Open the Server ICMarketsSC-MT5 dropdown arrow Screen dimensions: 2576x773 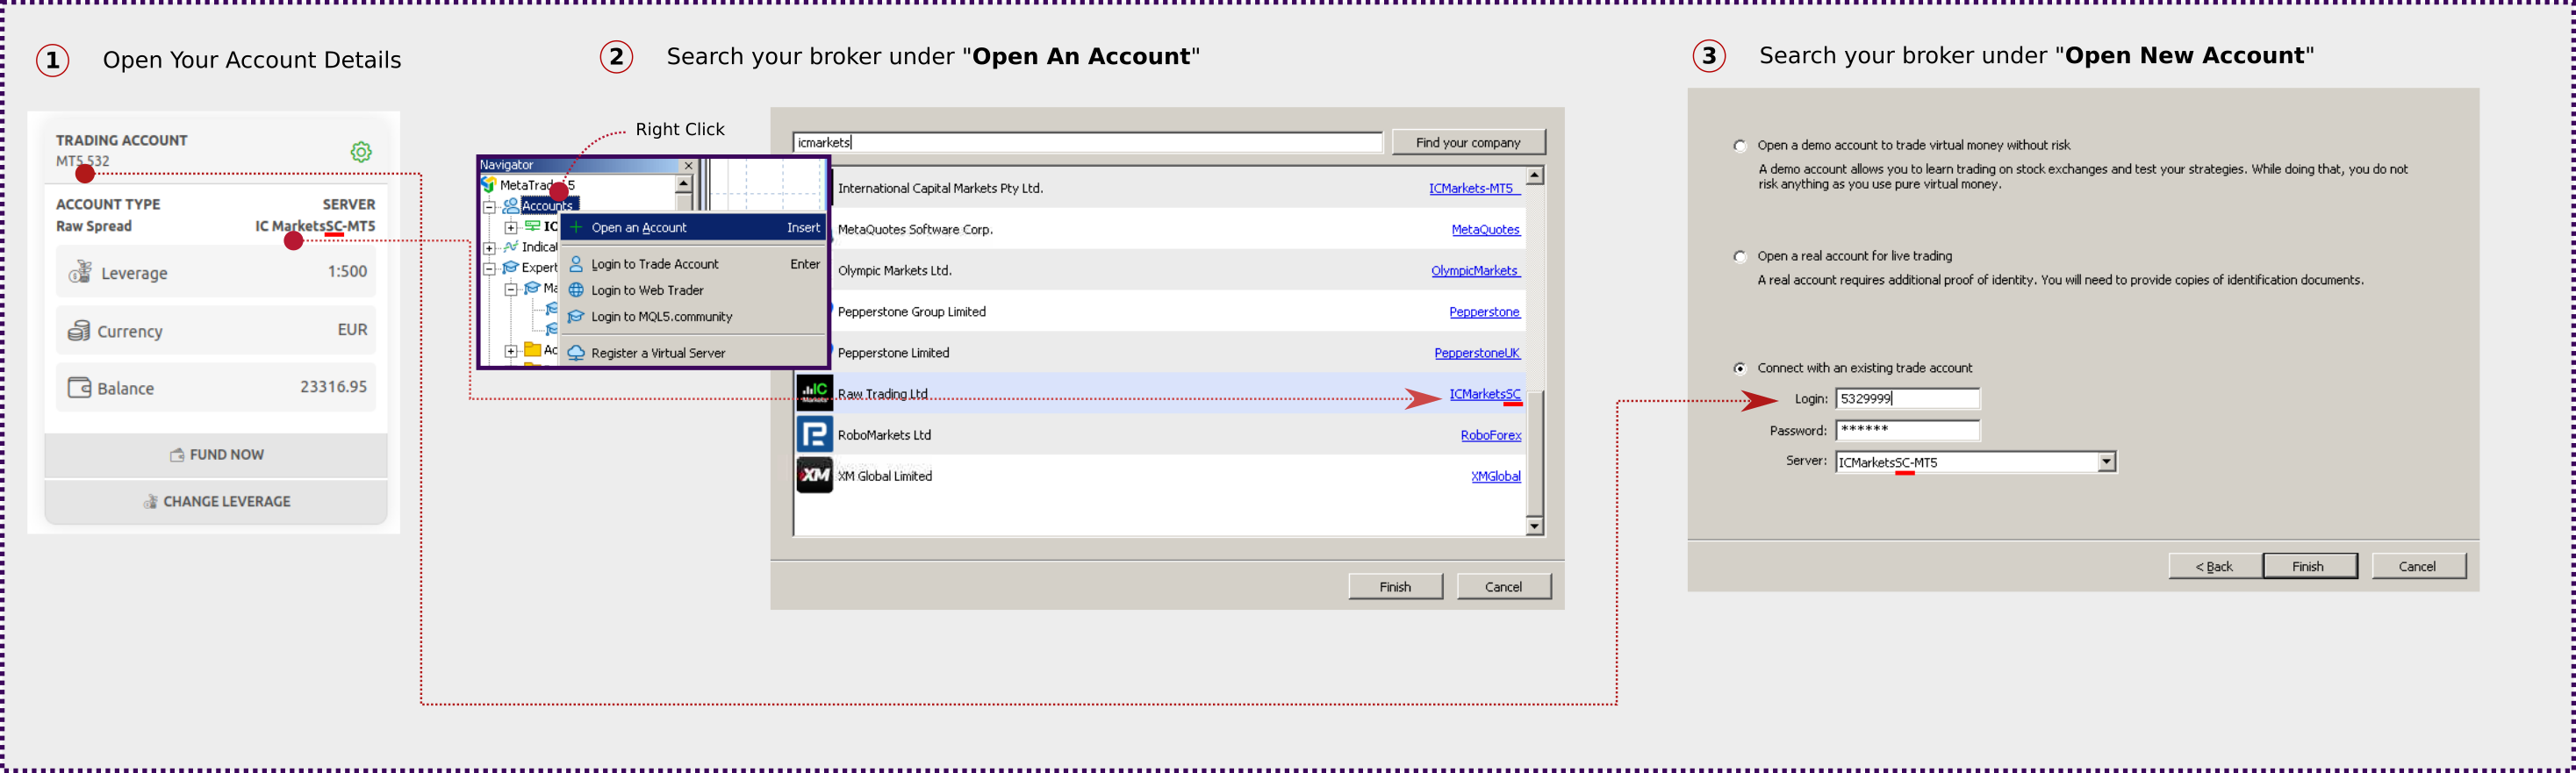pyautogui.click(x=2106, y=462)
